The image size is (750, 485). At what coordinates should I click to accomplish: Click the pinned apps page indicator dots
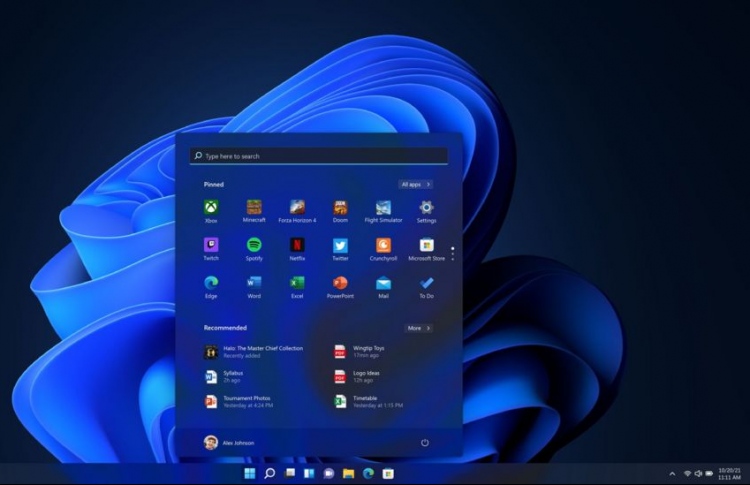[452, 253]
